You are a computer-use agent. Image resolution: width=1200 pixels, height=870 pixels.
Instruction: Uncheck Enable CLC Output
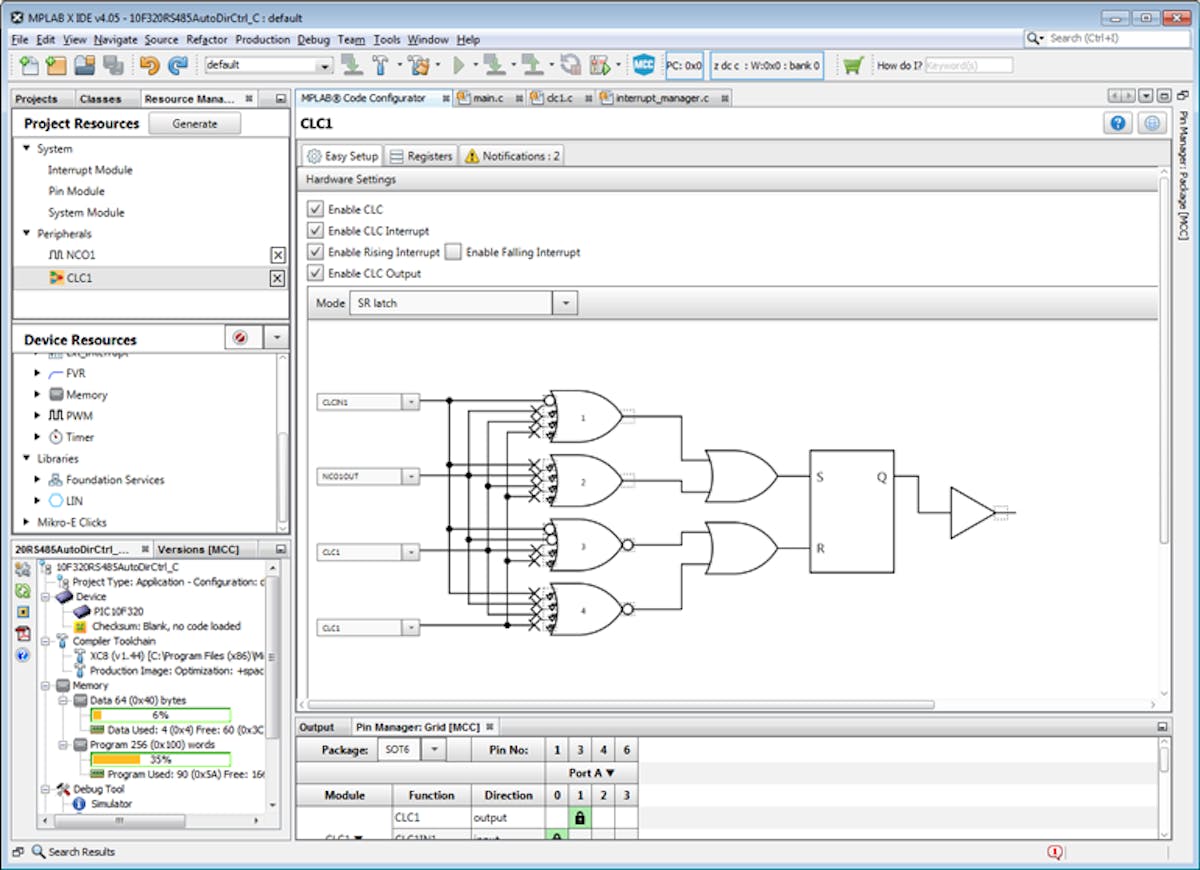click(315, 273)
